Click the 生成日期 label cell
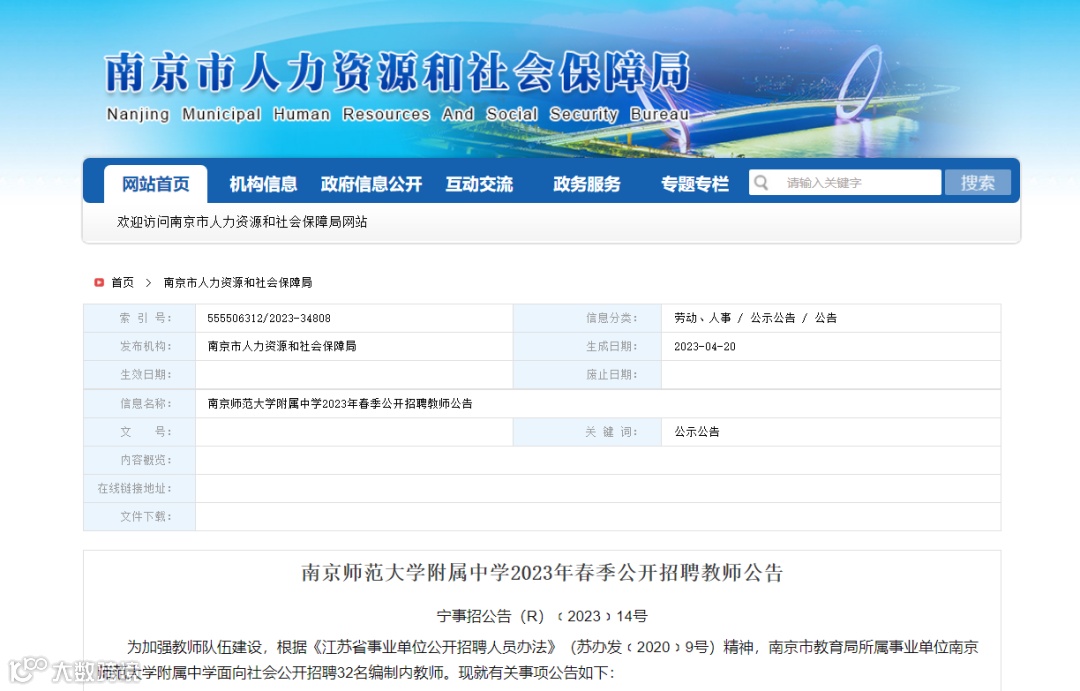 (x=588, y=347)
